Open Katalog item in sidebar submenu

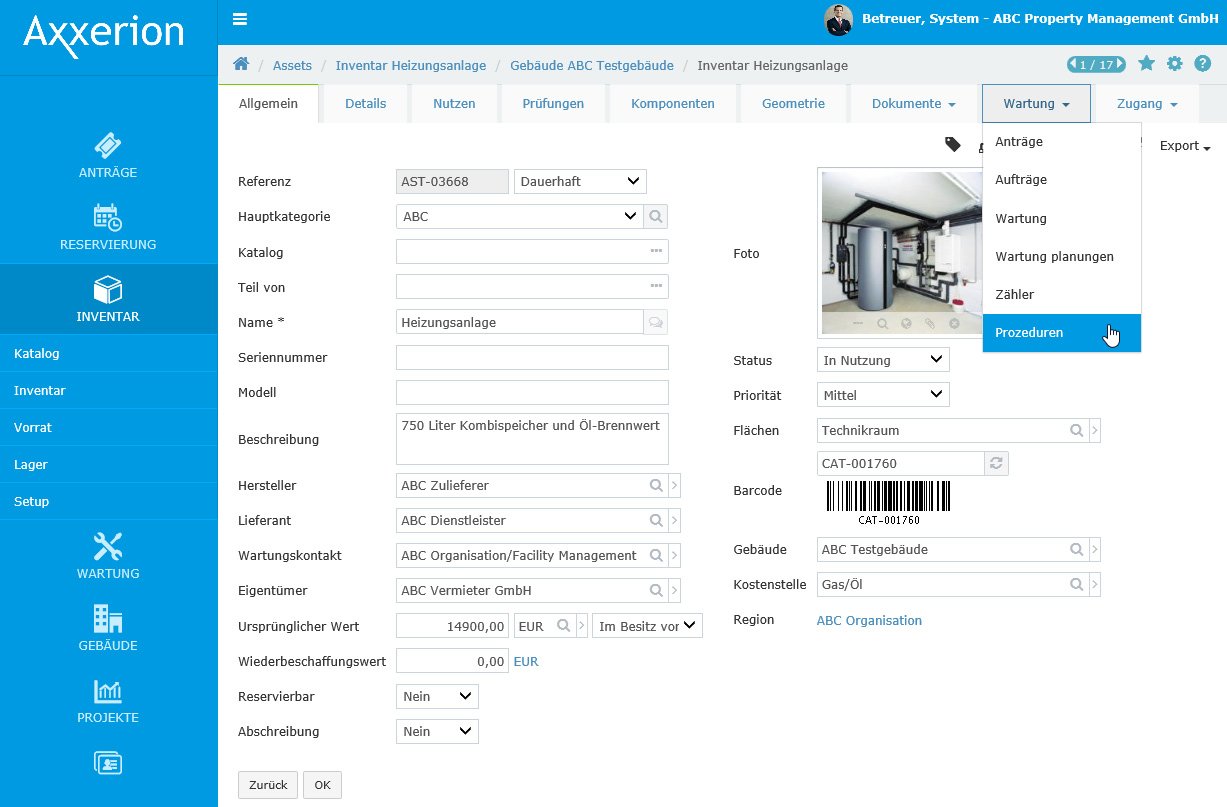tap(108, 353)
